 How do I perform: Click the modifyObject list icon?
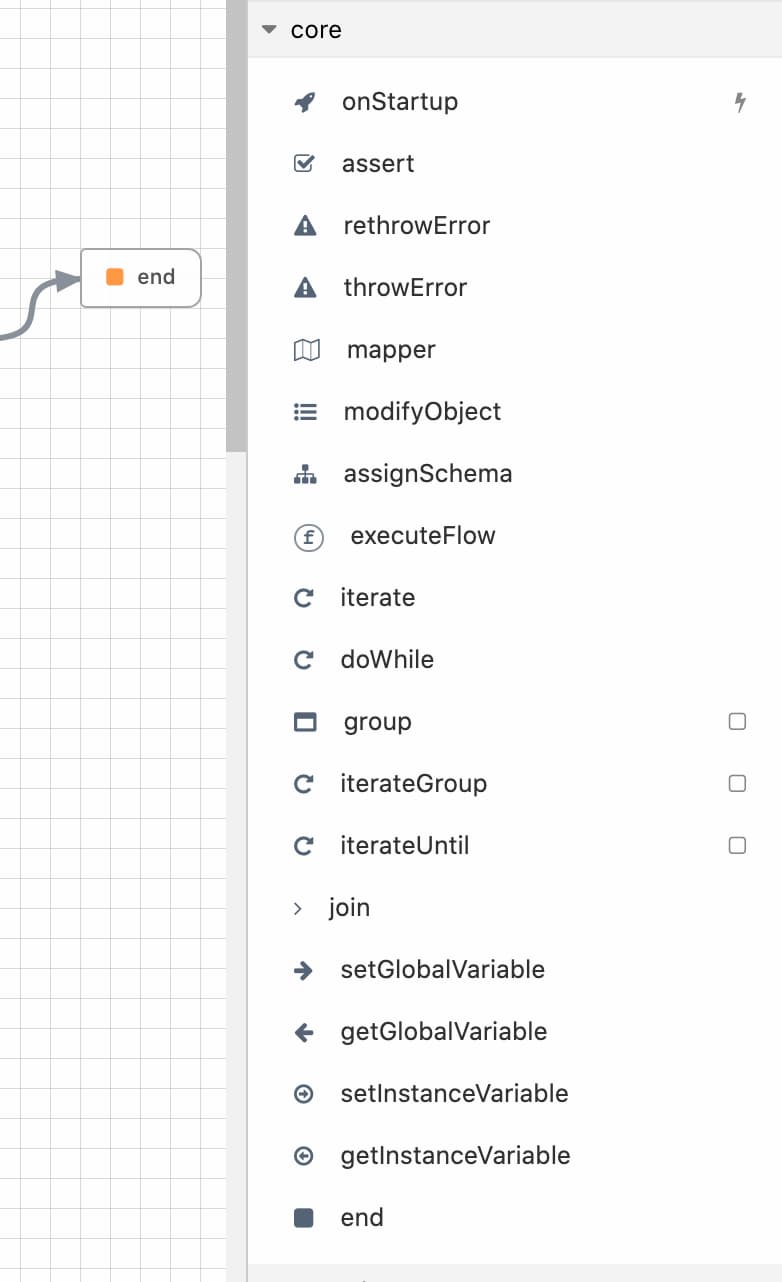[x=305, y=412]
